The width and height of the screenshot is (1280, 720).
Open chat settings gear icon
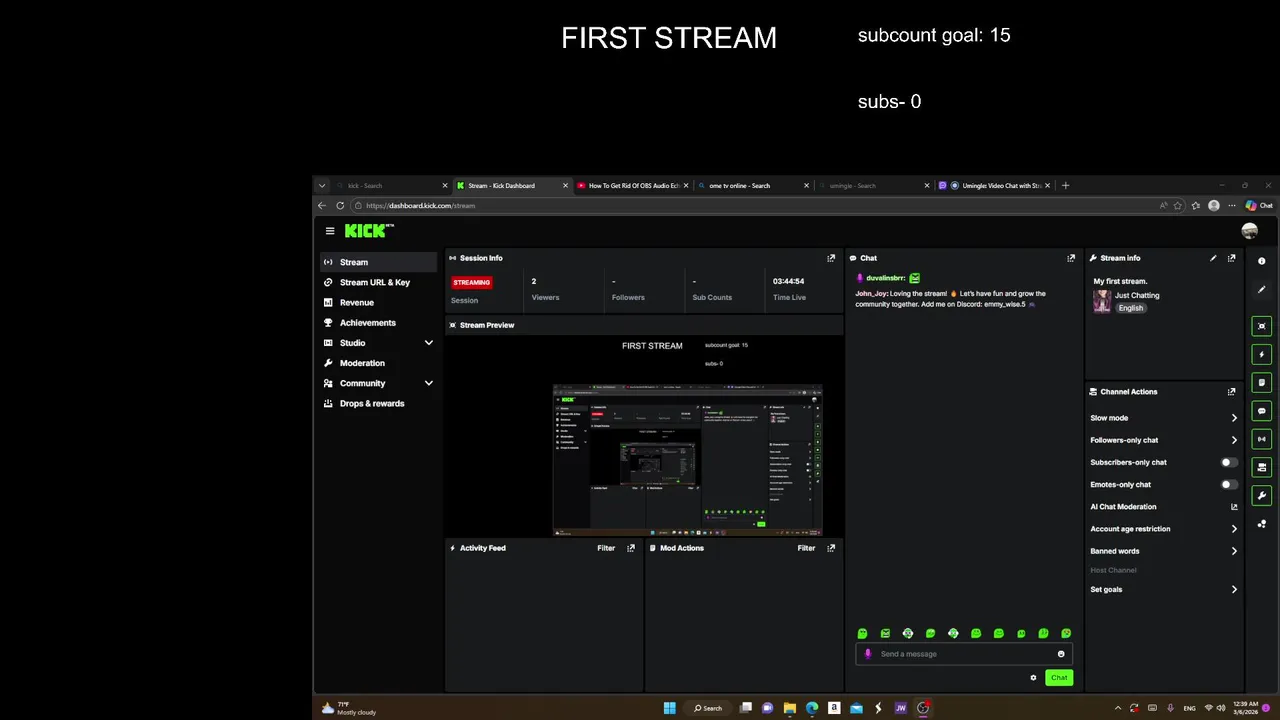point(1034,678)
